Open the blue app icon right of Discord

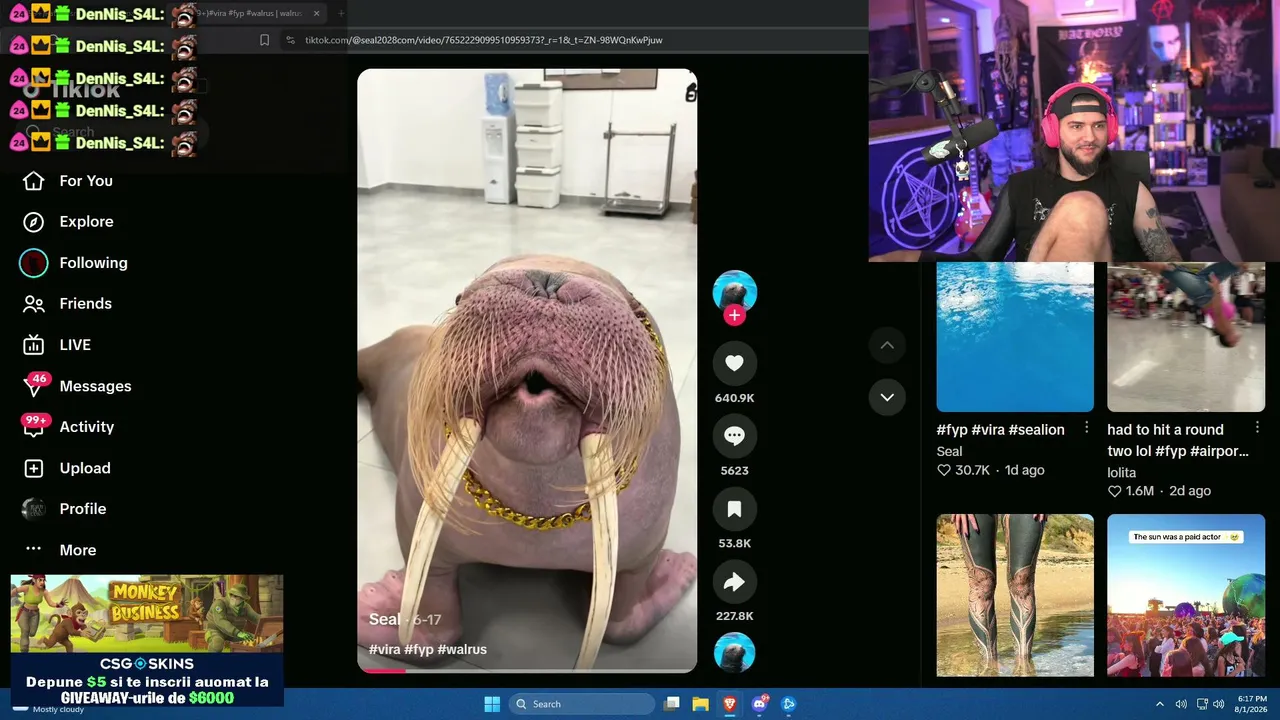click(x=789, y=704)
